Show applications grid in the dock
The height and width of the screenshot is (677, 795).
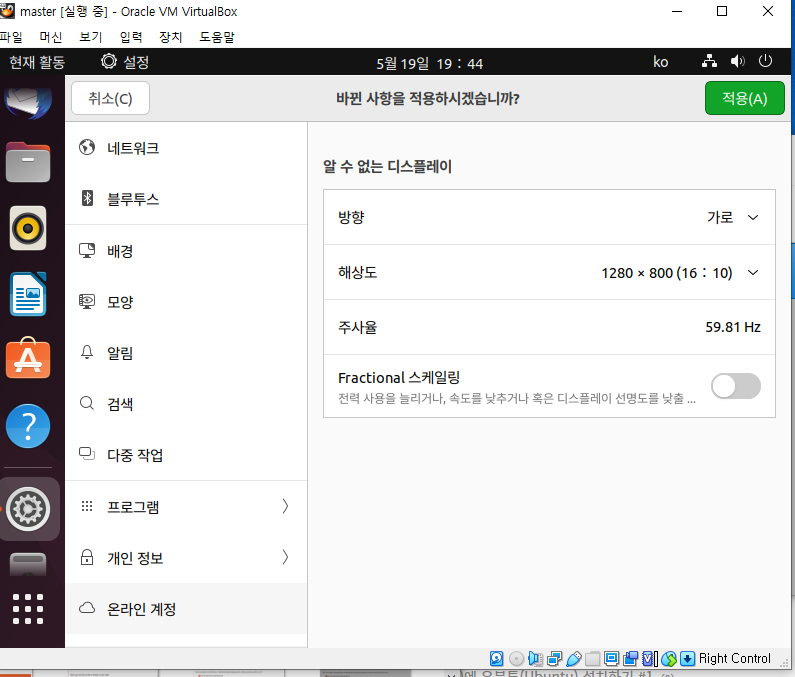(28, 609)
